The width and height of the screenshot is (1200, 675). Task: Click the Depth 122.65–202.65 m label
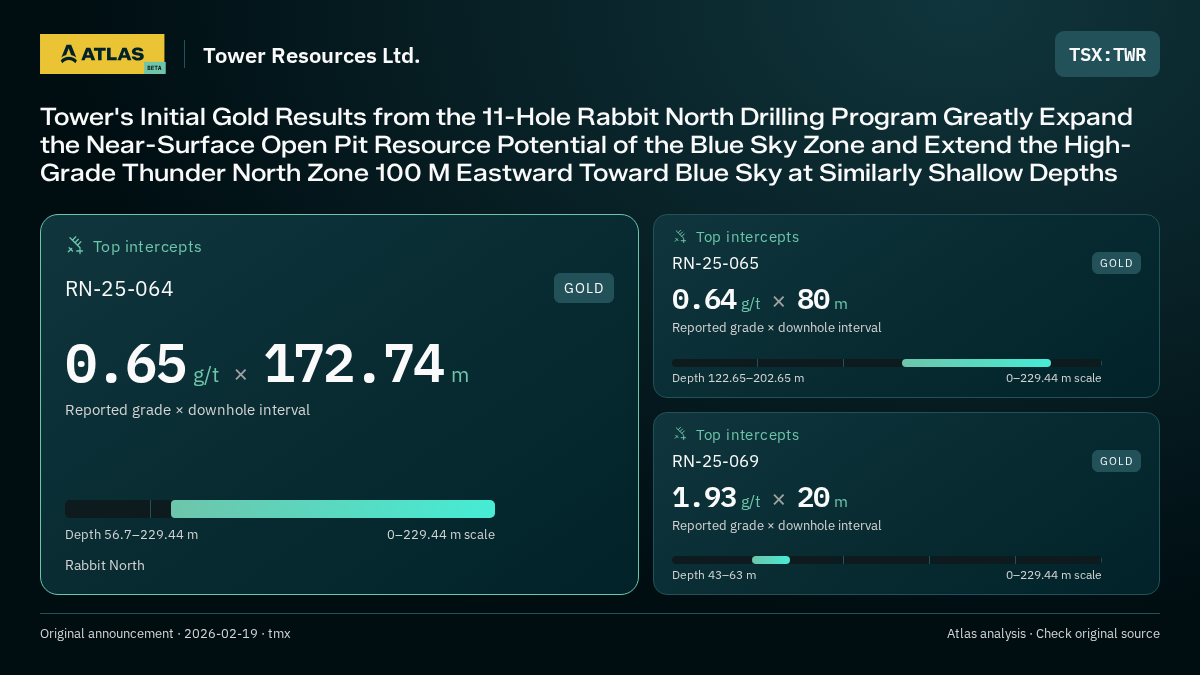[738, 378]
